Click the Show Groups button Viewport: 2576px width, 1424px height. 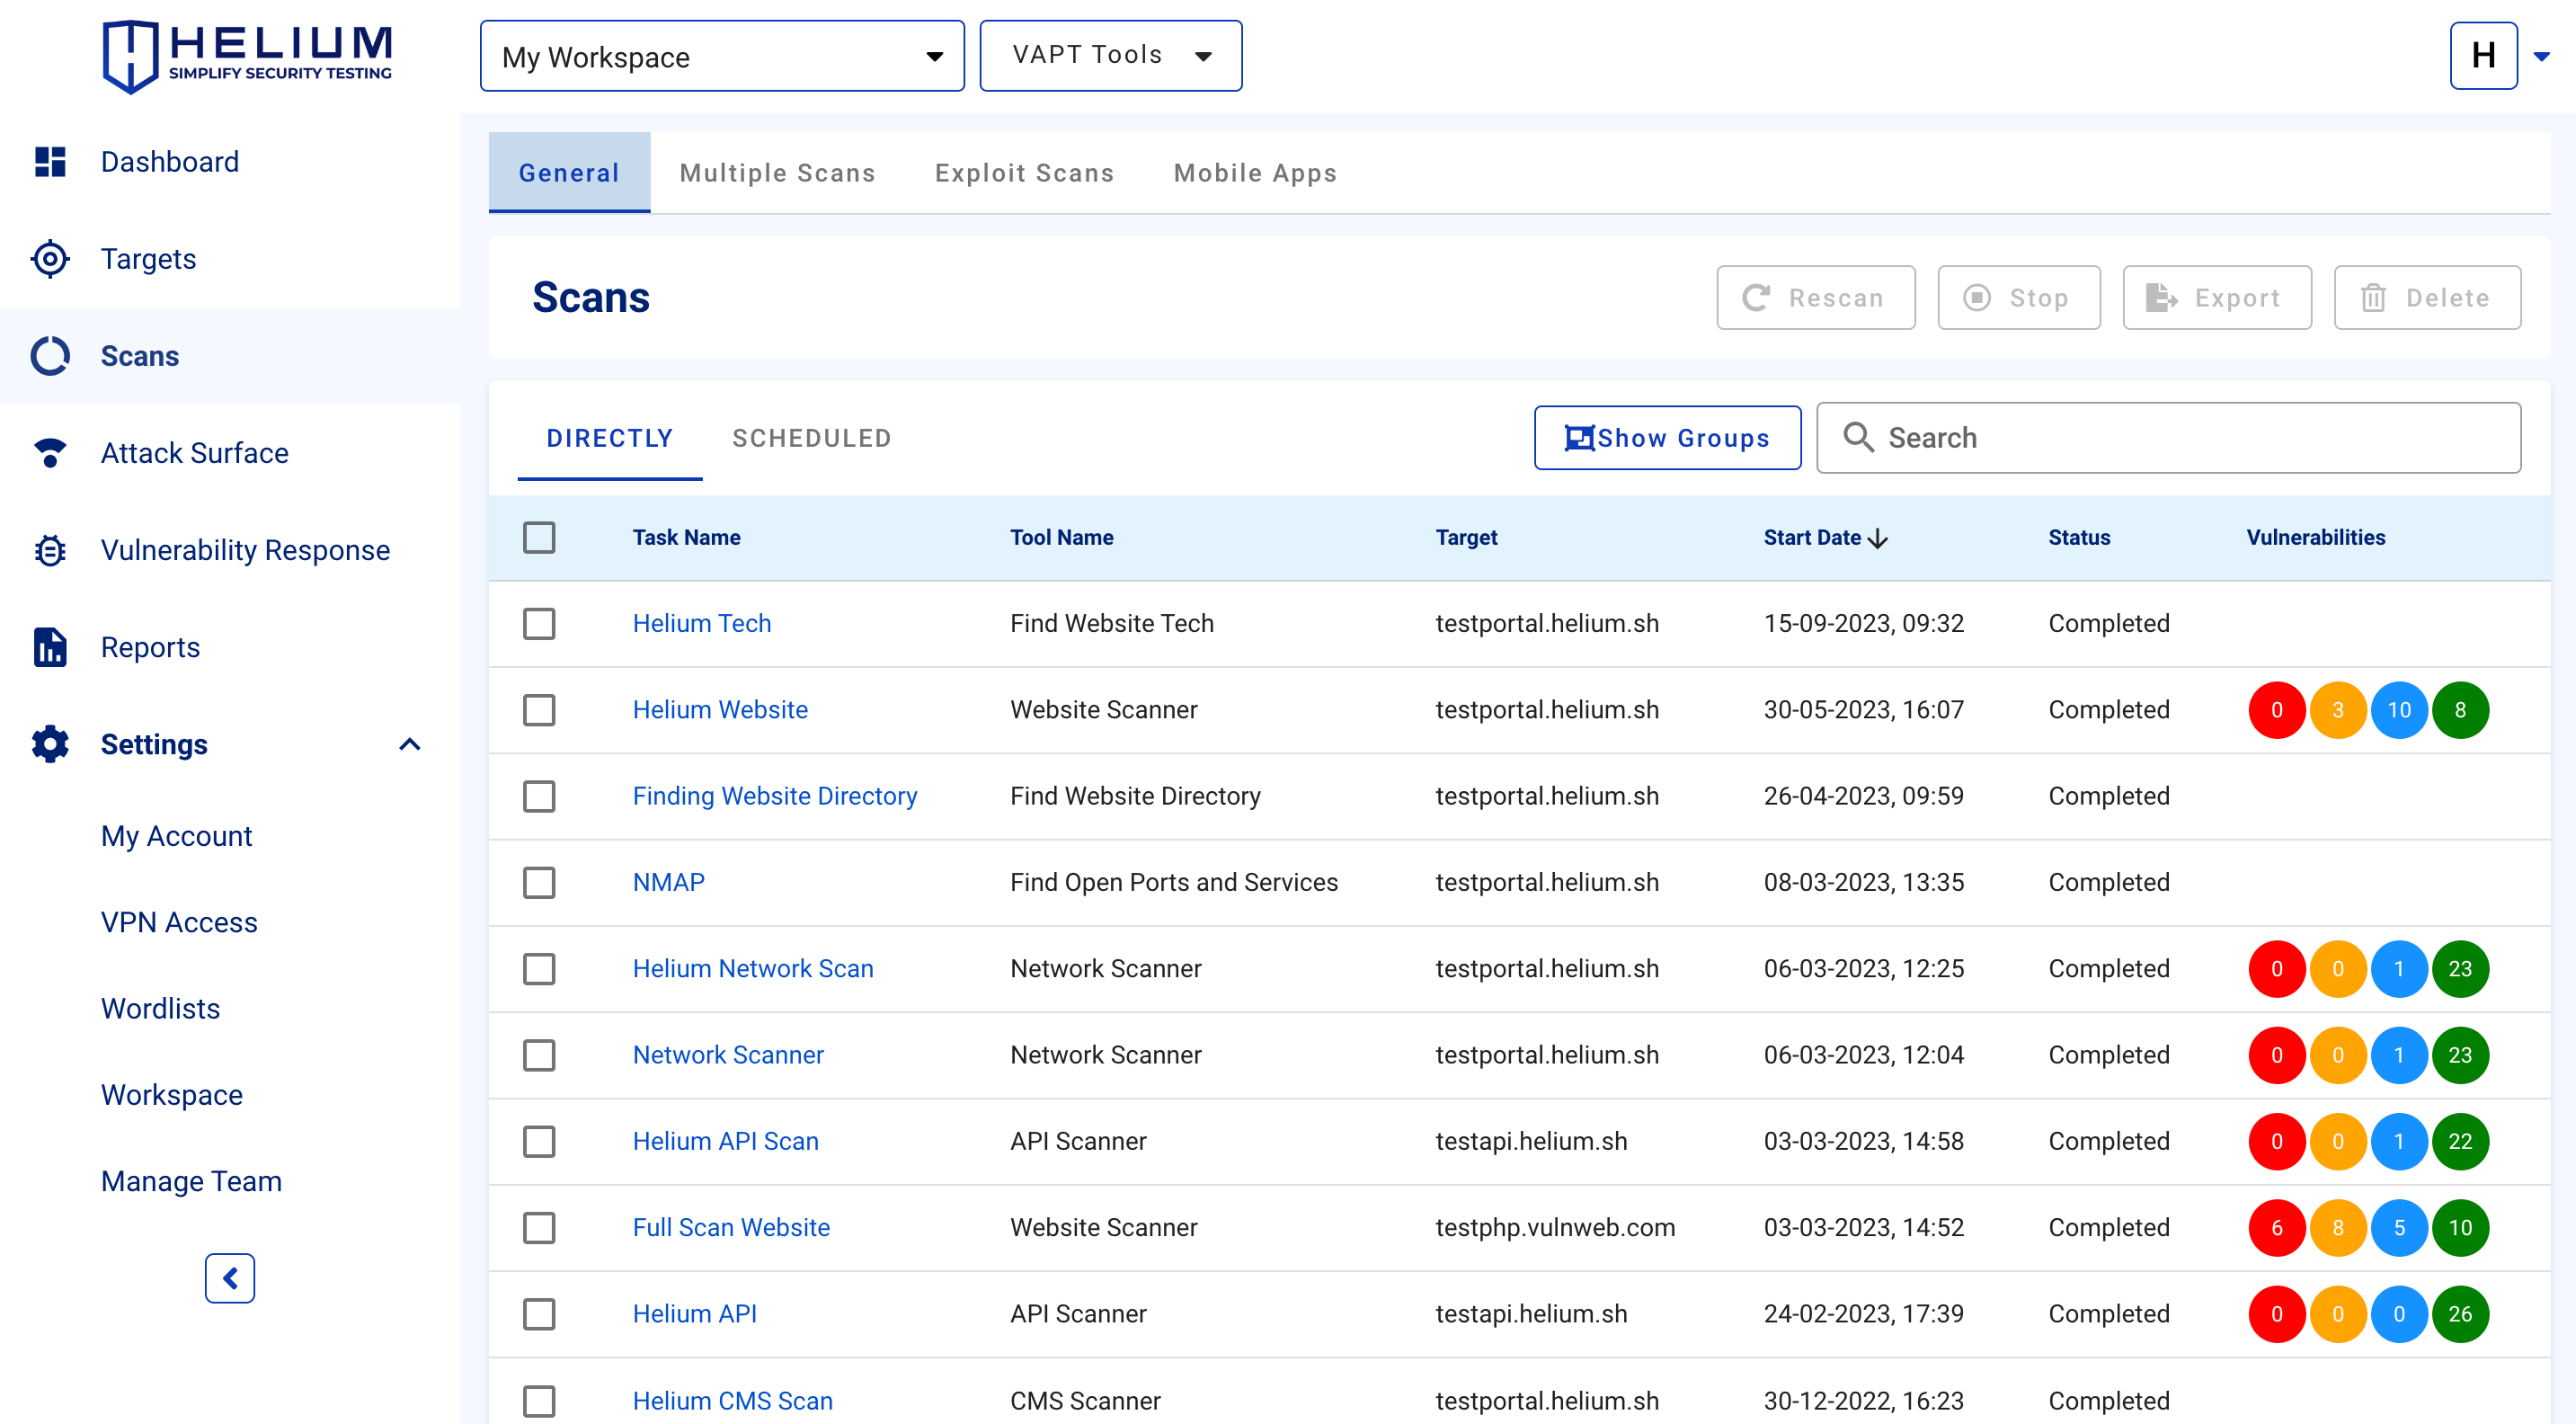(1667, 437)
